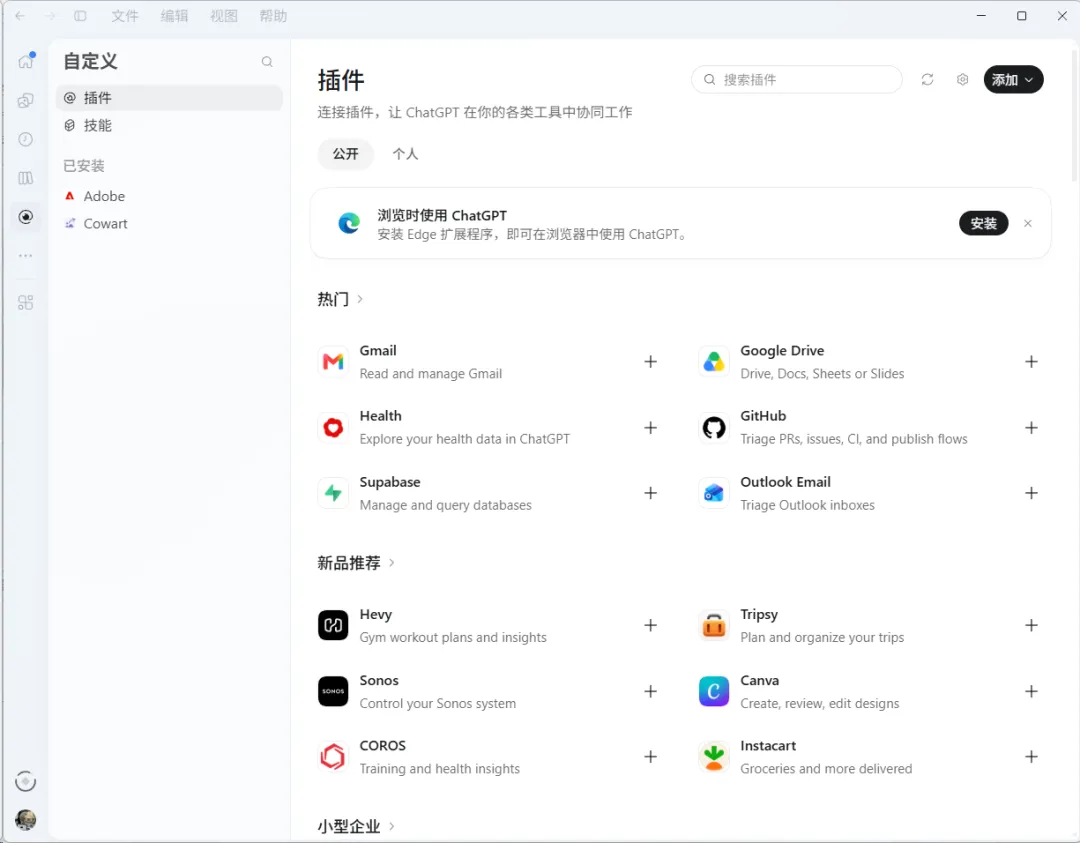Viewport: 1080px width, 843px height.
Task: Click the plus icon beside Health
Action: coord(650,428)
